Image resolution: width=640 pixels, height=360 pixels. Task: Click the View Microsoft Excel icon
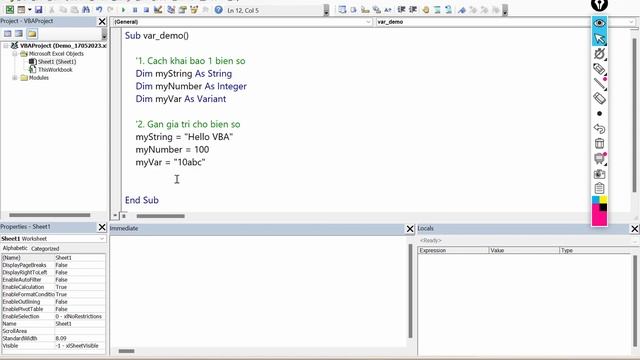[x=10, y=10]
